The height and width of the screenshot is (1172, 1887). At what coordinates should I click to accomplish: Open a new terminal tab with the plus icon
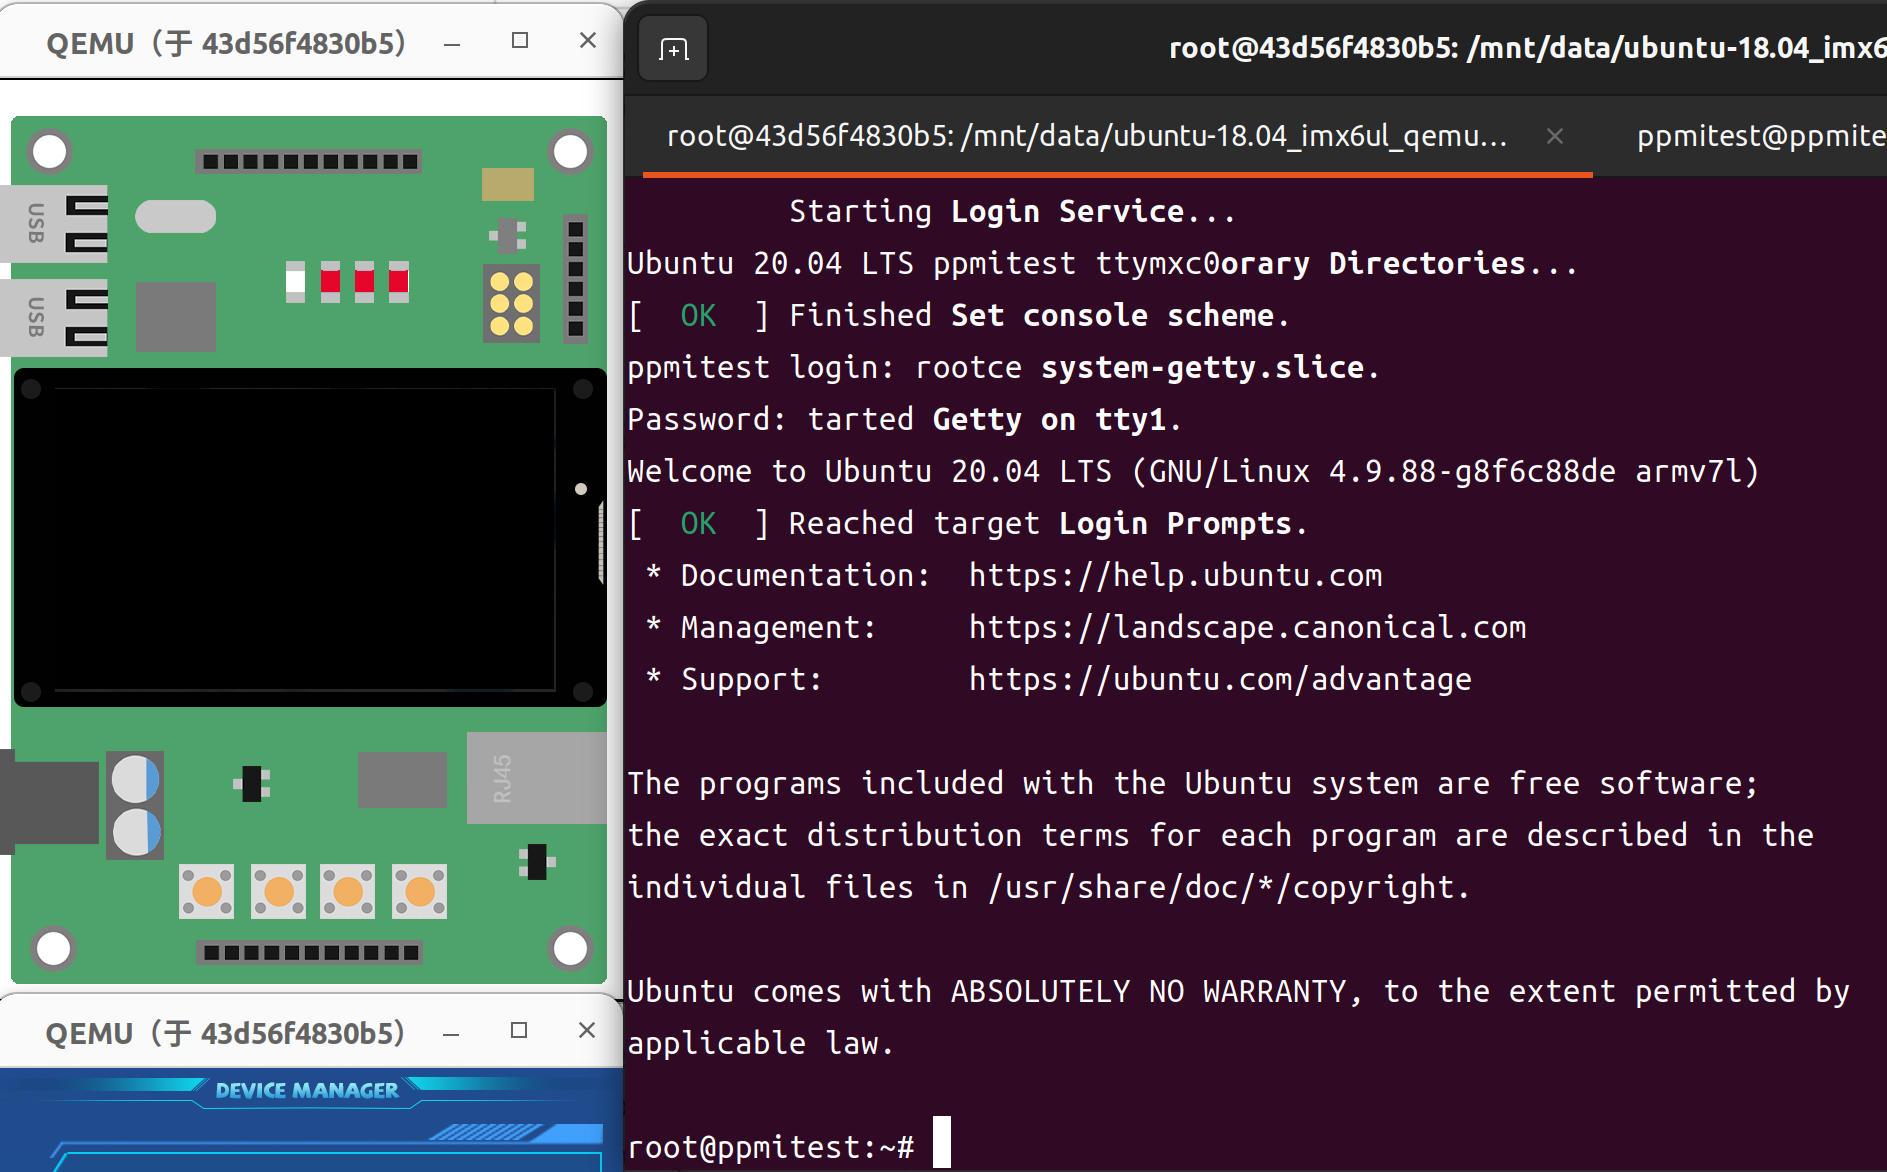click(673, 49)
